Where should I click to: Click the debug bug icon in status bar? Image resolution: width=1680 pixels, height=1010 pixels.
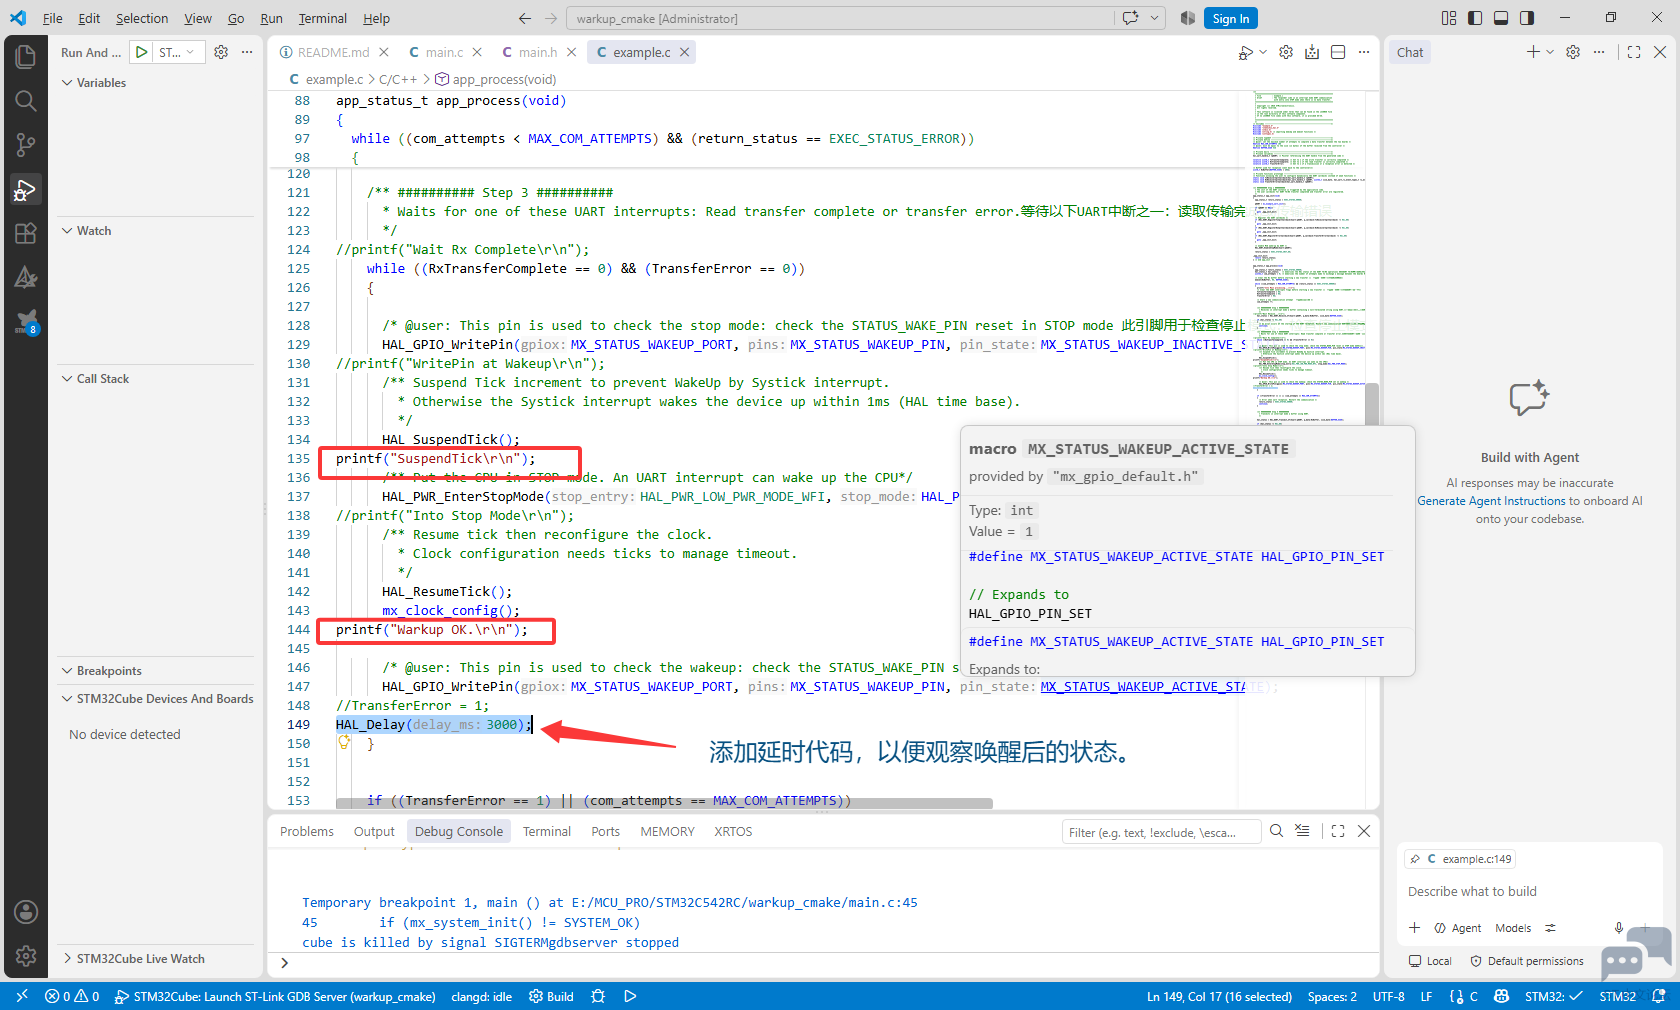point(598,996)
